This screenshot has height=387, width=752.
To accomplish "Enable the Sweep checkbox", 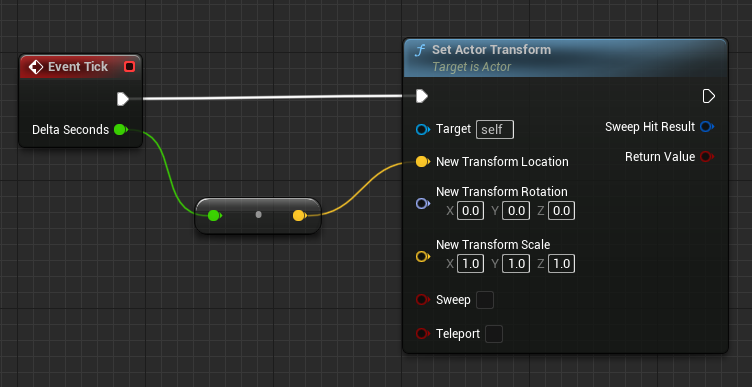I will point(485,300).
